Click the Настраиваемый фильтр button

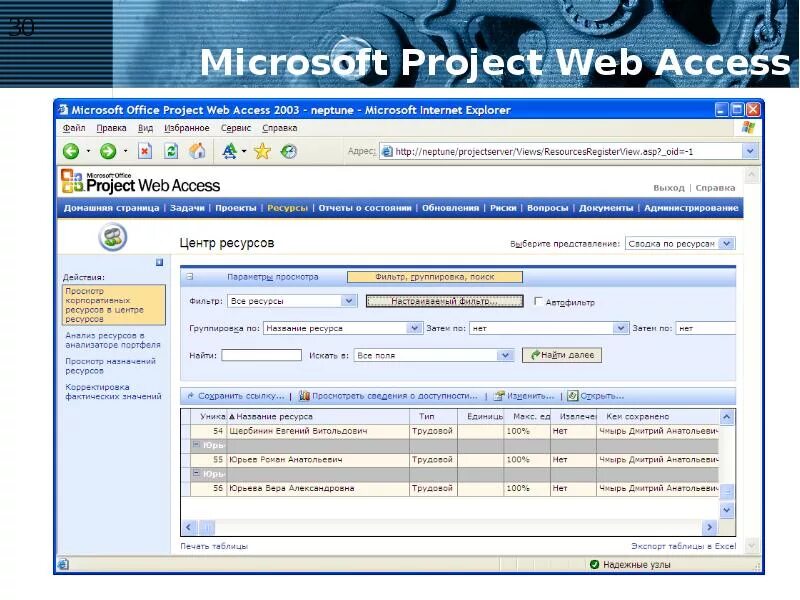click(444, 301)
